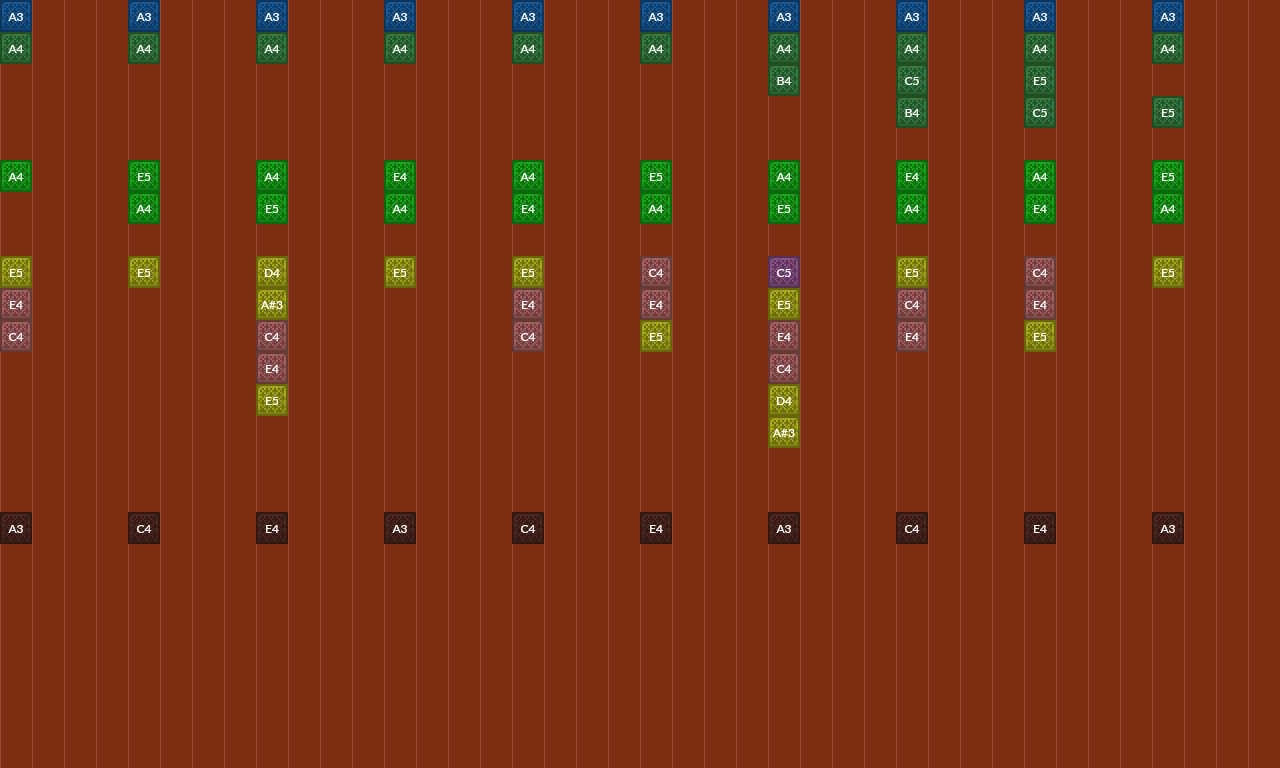
Task: Select bottom pink E4 beneath pink C4
Action: coord(912,336)
